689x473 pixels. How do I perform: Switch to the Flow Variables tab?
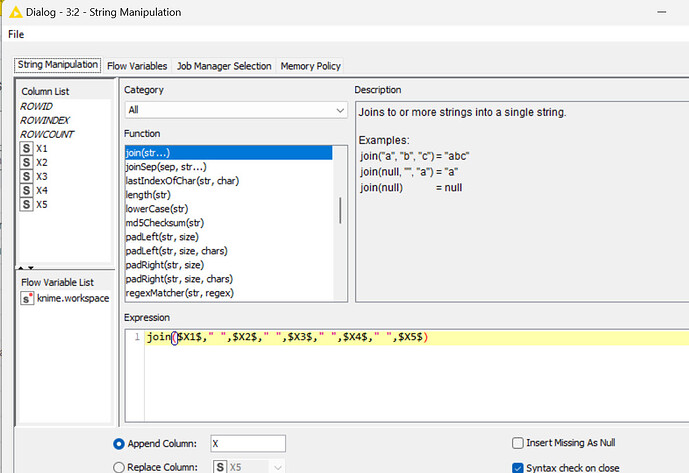(x=137, y=66)
